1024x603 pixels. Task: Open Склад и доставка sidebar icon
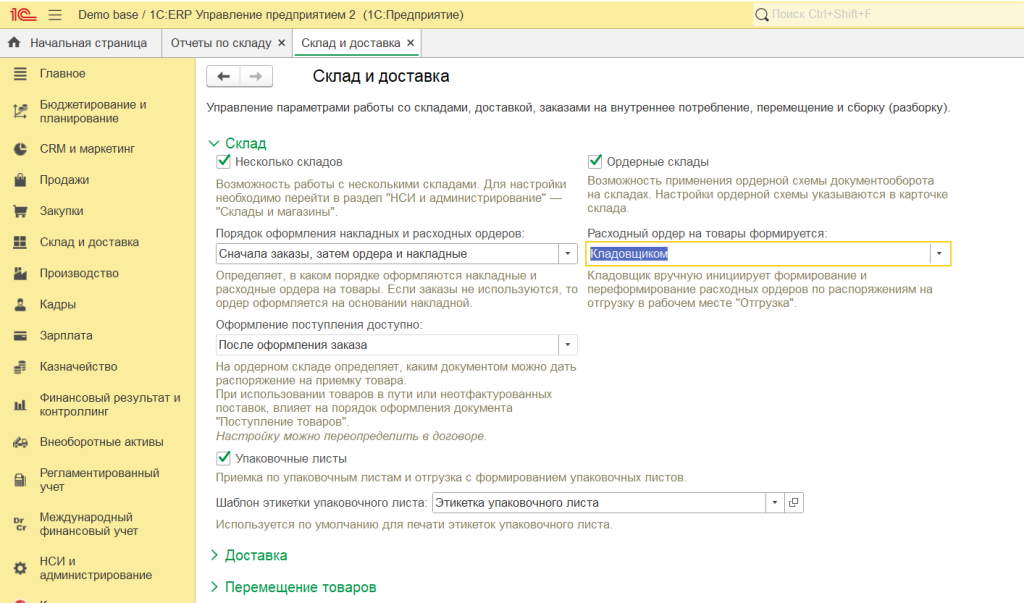click(x=20, y=242)
